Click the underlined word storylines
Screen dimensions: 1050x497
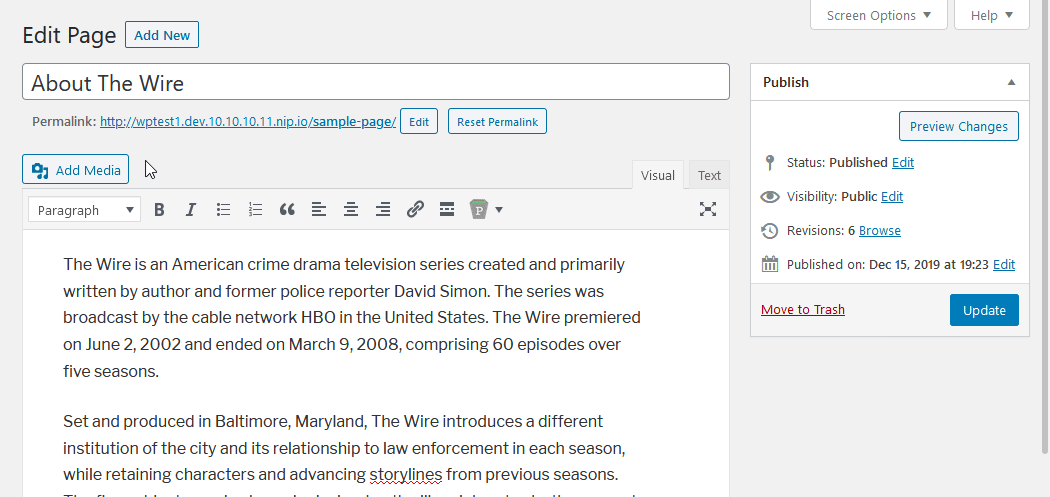point(406,475)
